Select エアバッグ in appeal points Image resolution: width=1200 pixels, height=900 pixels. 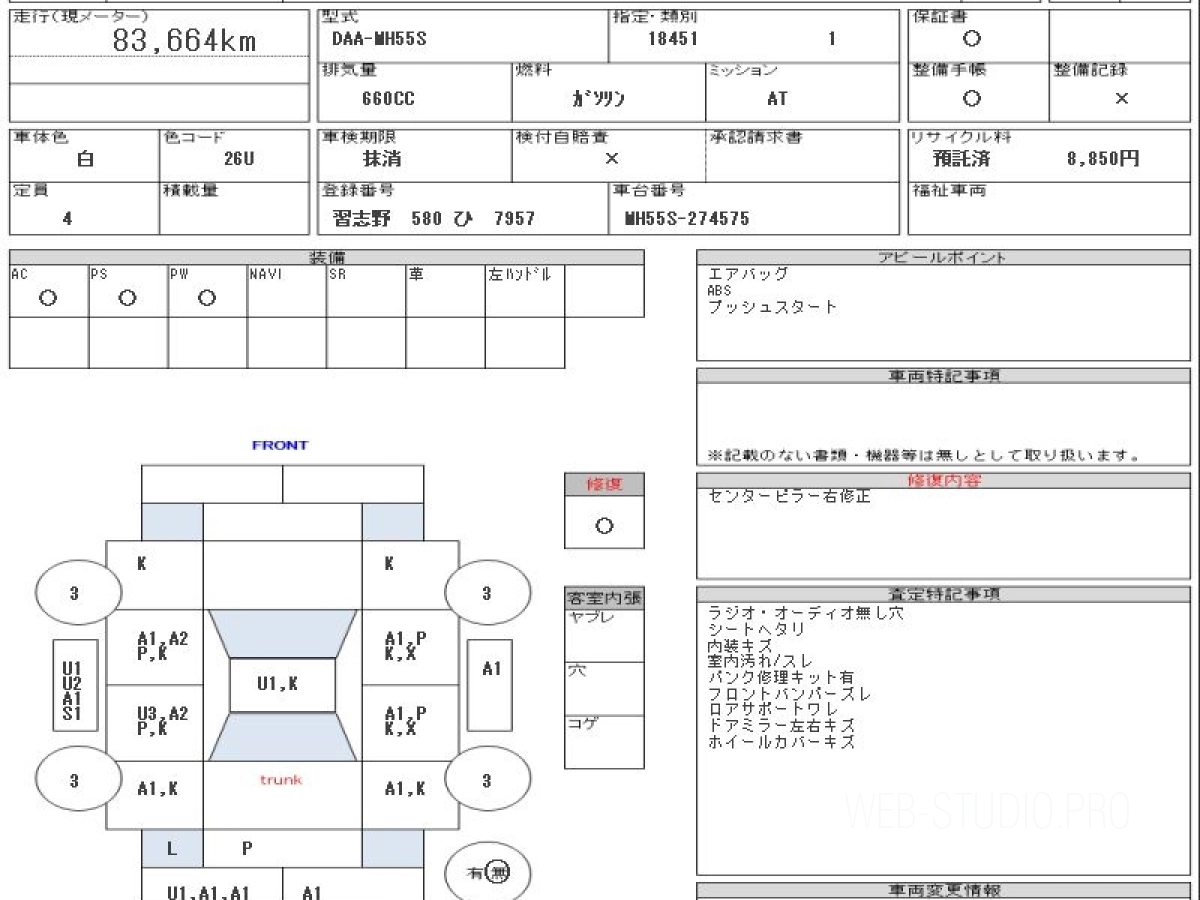pyautogui.click(x=748, y=273)
